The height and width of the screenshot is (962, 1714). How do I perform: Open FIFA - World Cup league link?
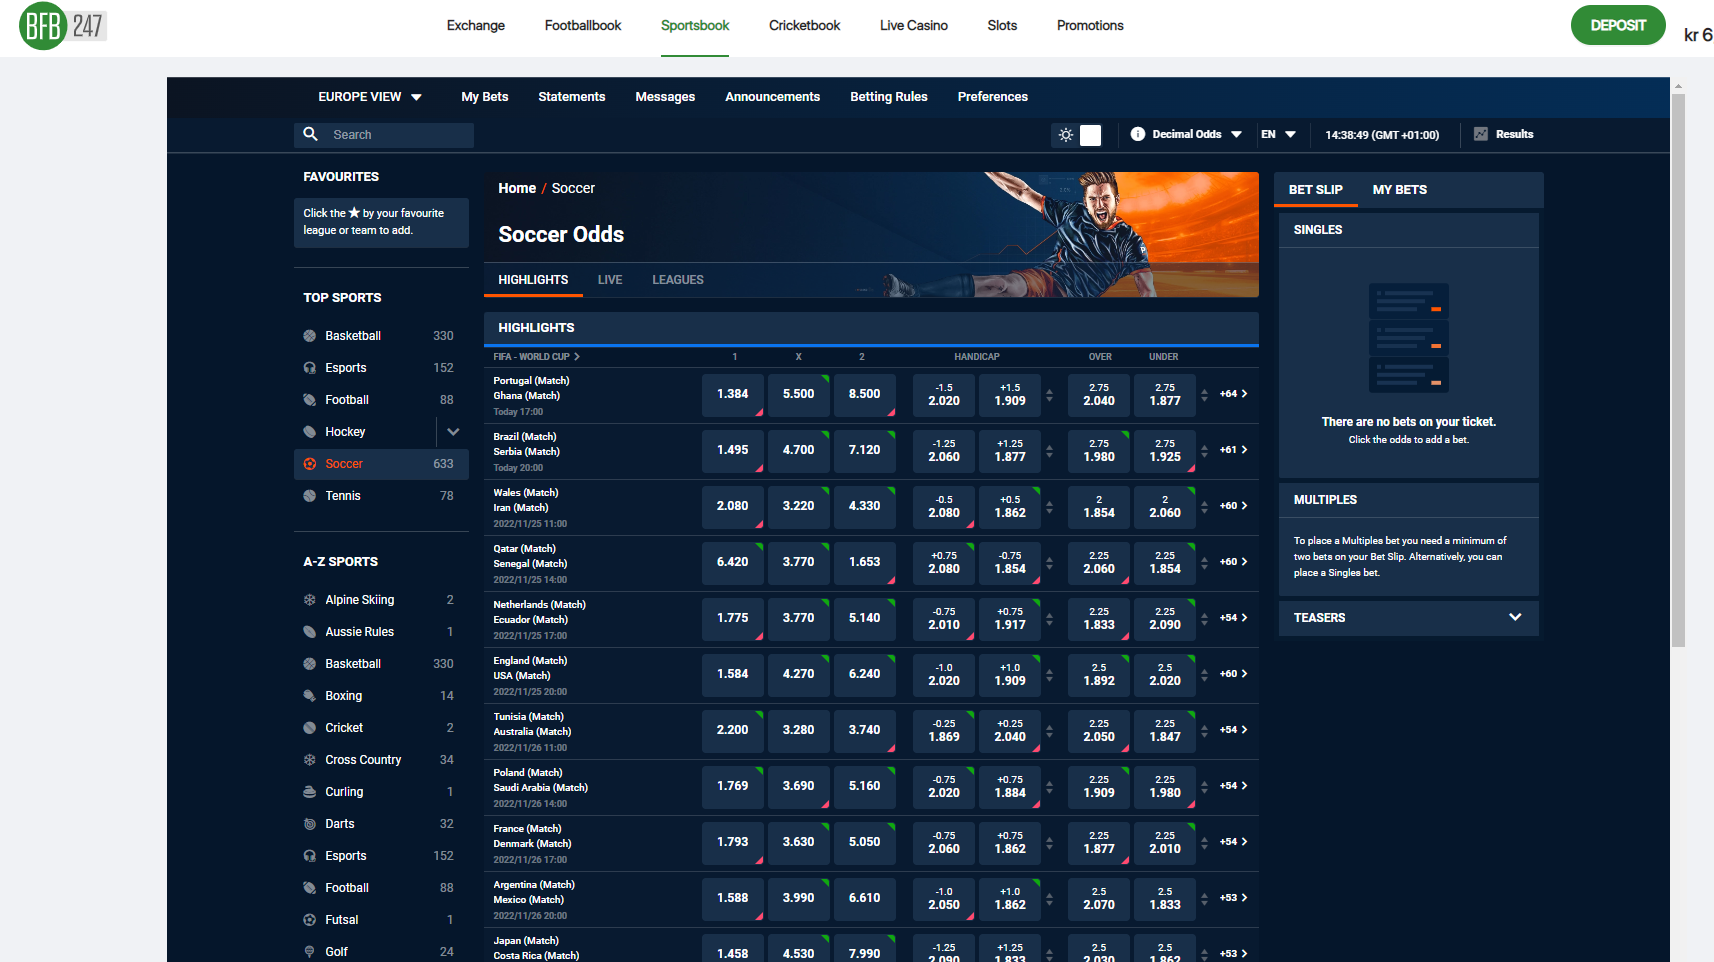[536, 357]
